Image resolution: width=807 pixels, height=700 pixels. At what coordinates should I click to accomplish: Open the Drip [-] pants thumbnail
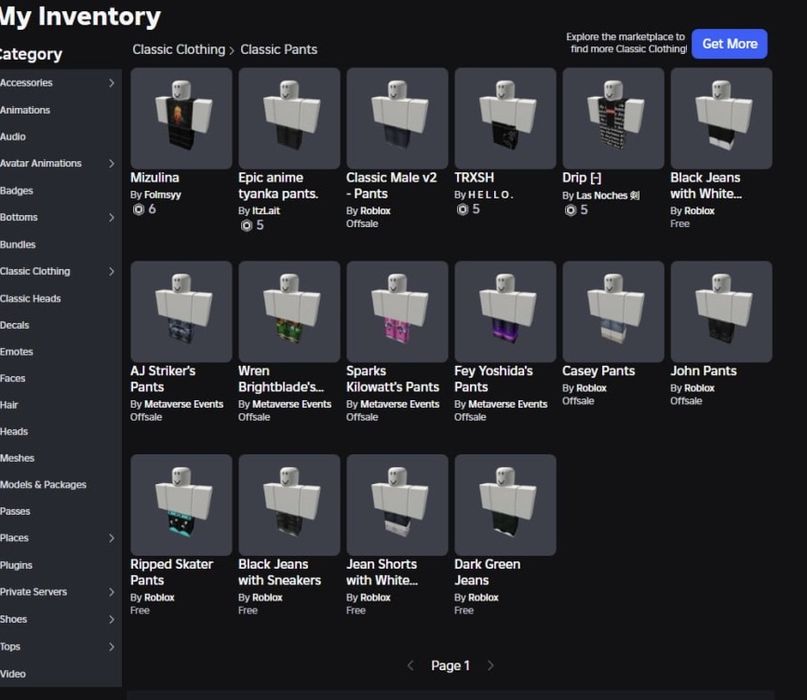pos(613,118)
